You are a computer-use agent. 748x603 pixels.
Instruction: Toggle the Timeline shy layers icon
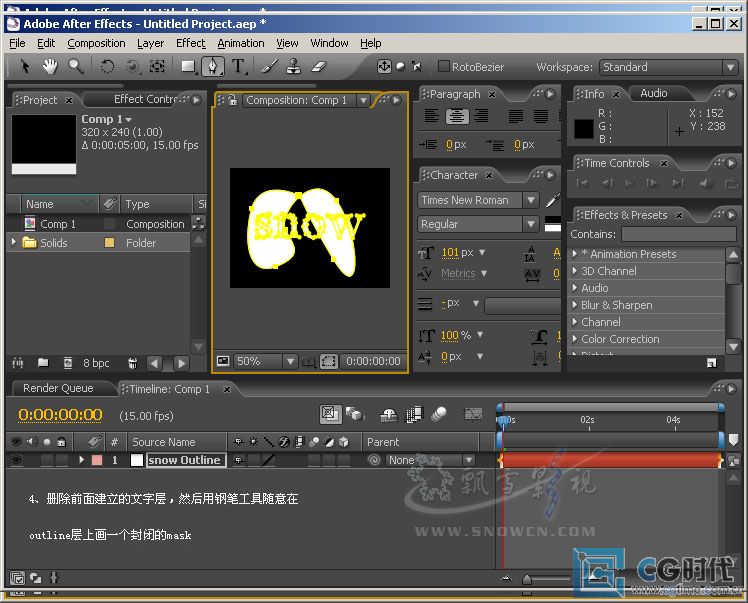389,415
